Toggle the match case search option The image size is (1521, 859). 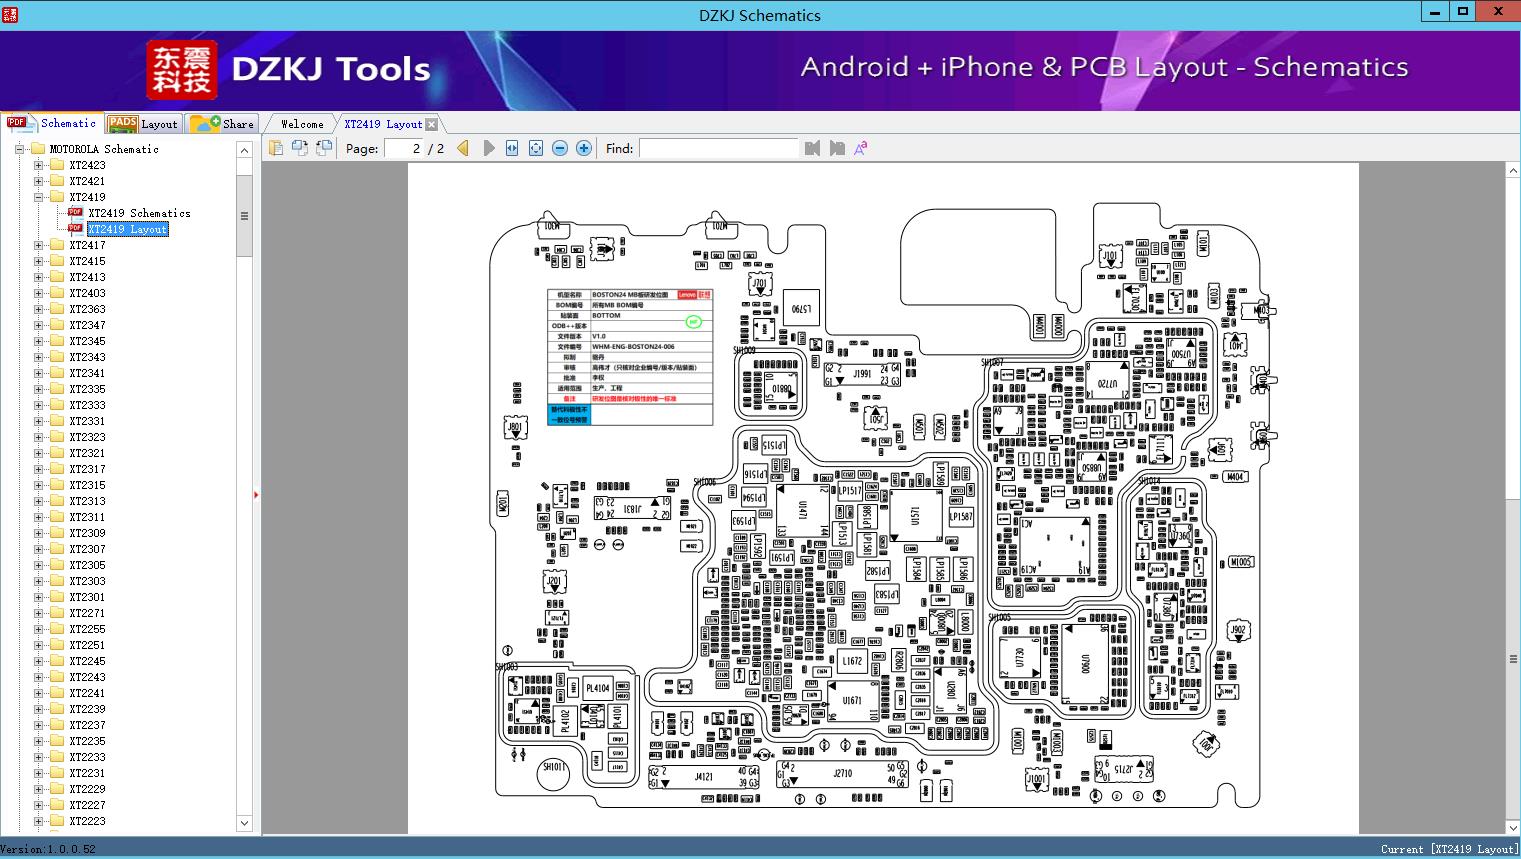click(x=860, y=148)
